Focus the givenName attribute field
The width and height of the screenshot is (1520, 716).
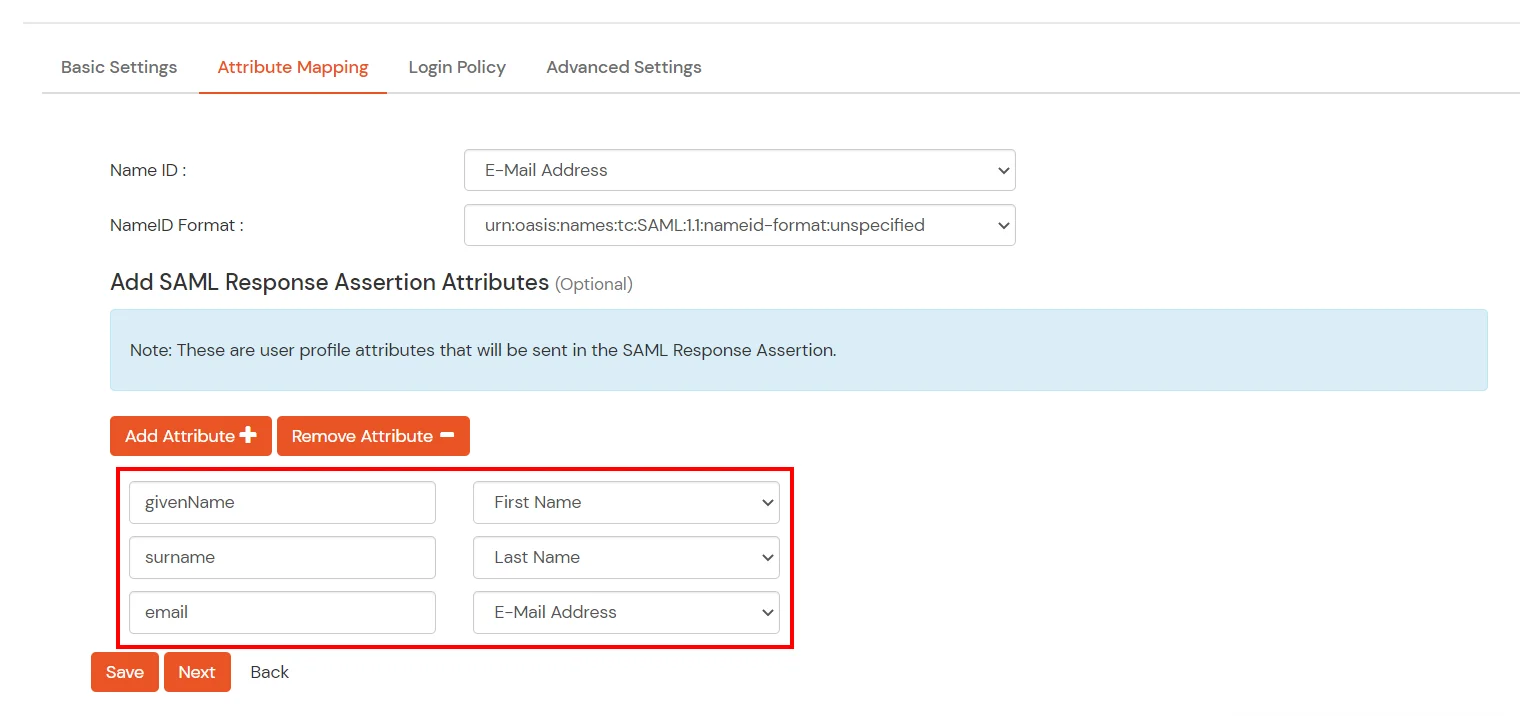click(283, 502)
